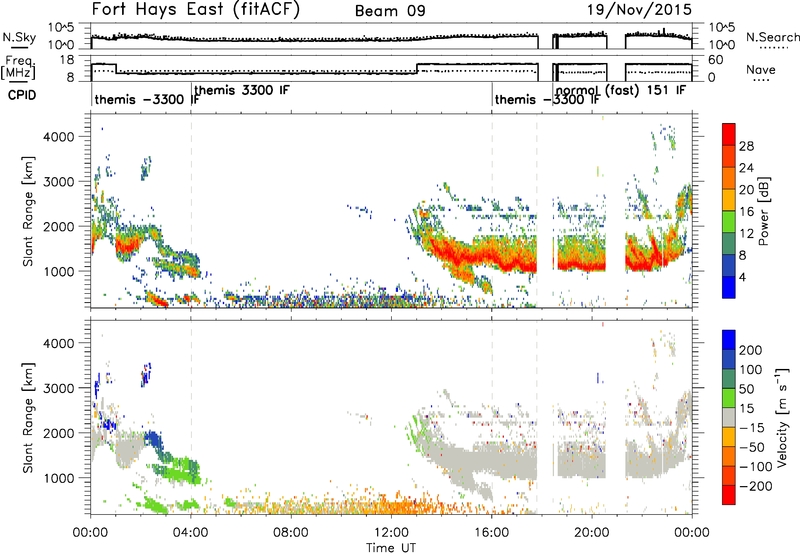Click the 'Fort Hays East (fitACF)' title
Viewport: 800px width, 554px height.
(x=195, y=9)
